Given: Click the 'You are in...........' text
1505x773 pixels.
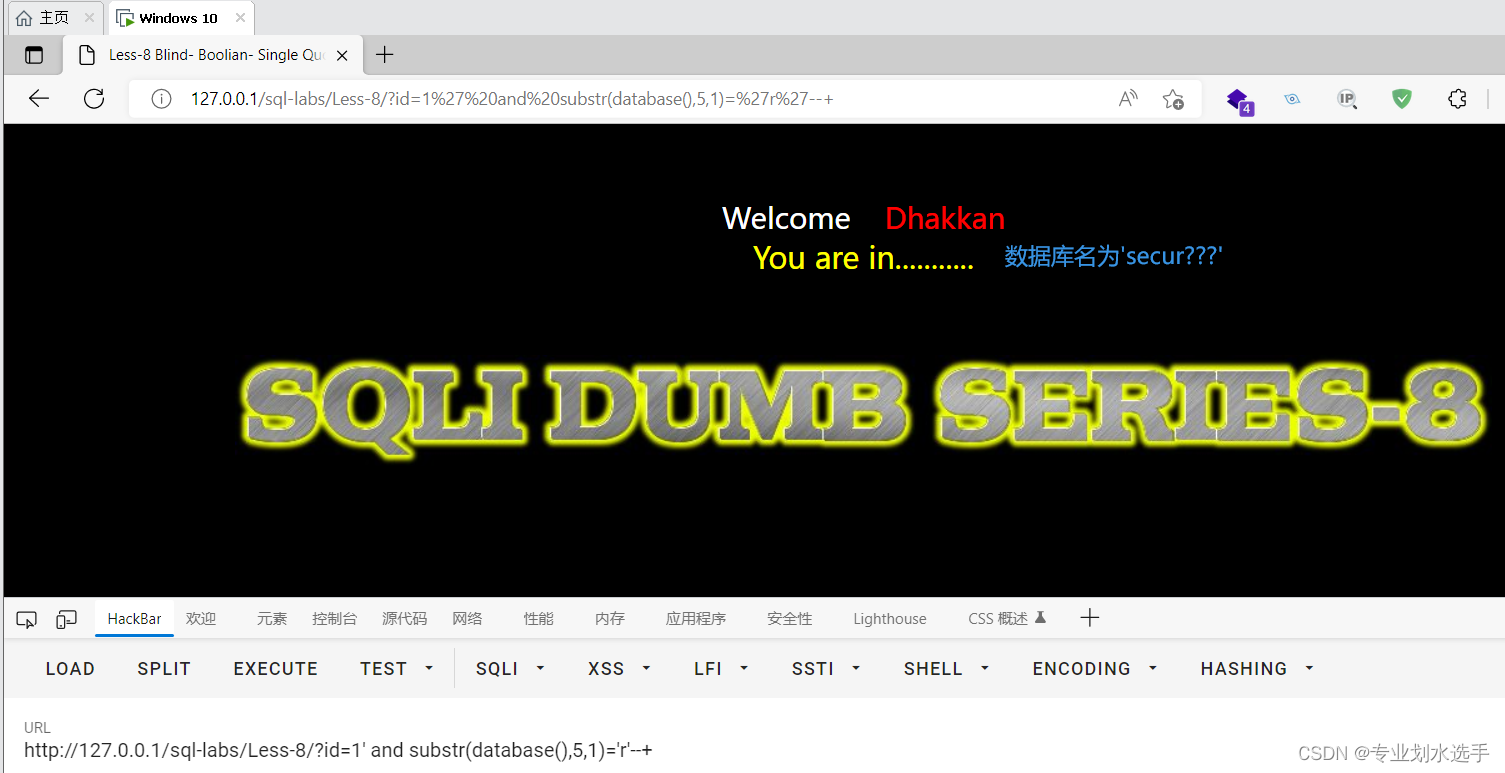Looking at the screenshot, I should [863, 258].
